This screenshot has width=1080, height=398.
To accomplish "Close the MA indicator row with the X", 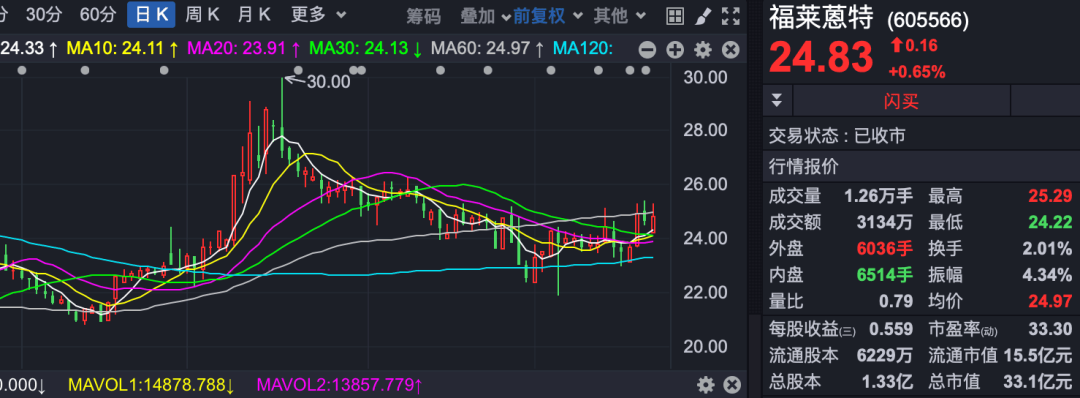I will click(x=730, y=50).
